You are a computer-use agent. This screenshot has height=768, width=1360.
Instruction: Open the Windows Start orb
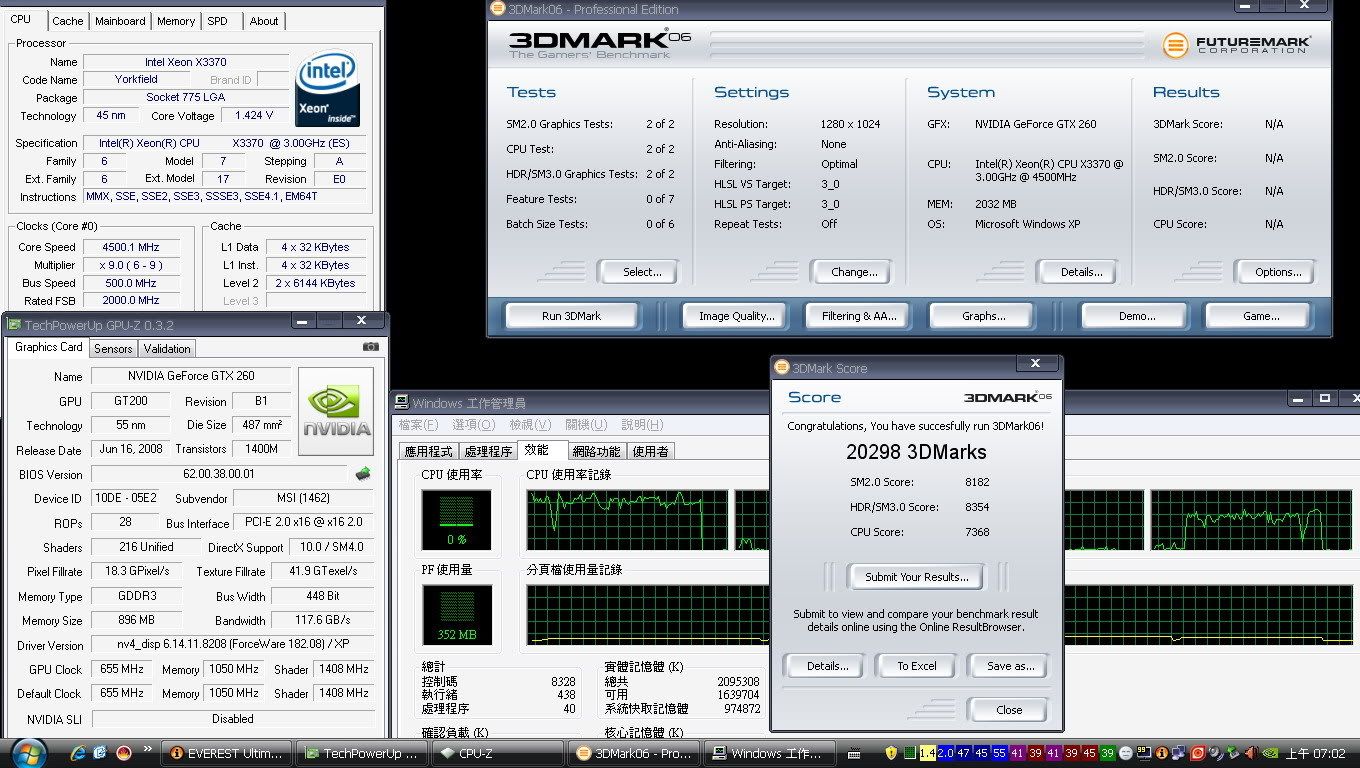27,751
